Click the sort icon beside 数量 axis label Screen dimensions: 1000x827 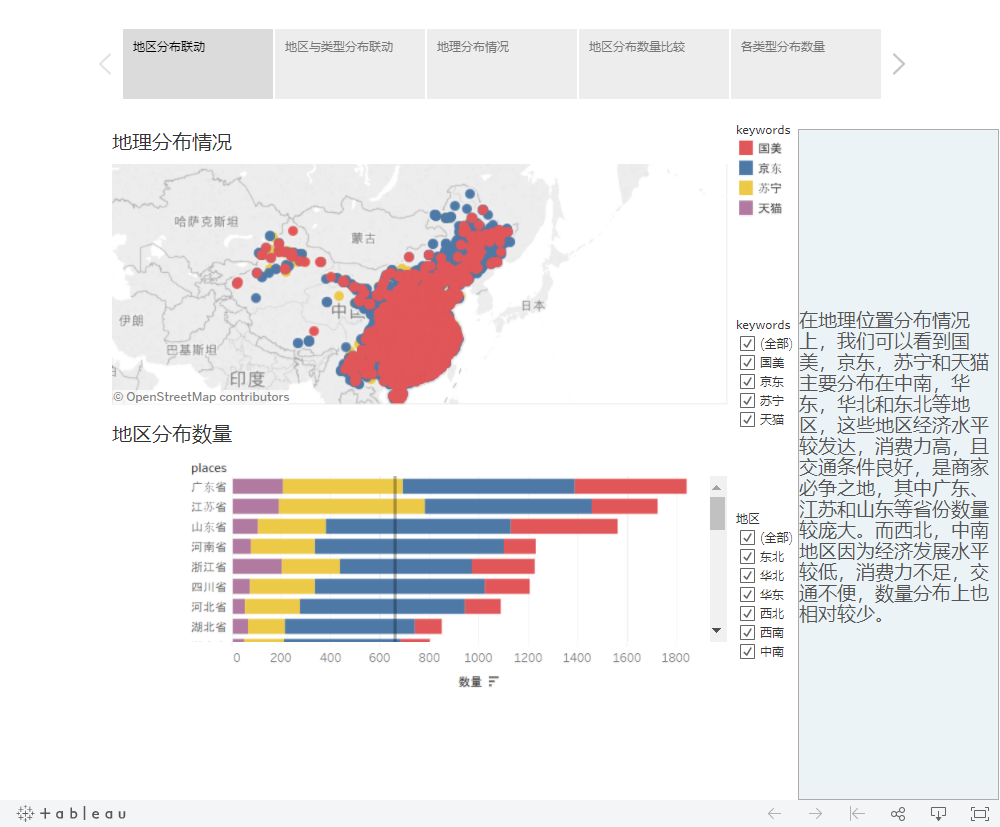(494, 682)
